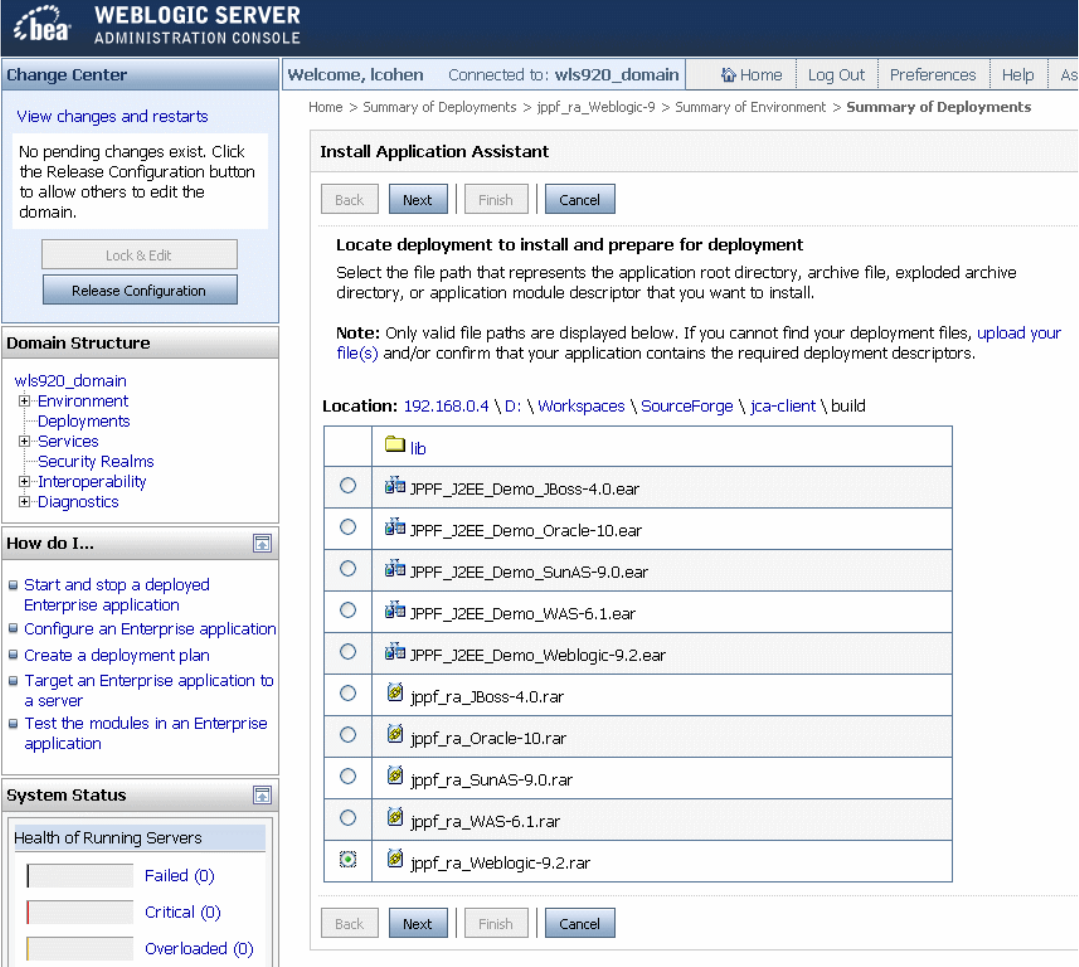Open Failed (0) status link

pos(180,875)
